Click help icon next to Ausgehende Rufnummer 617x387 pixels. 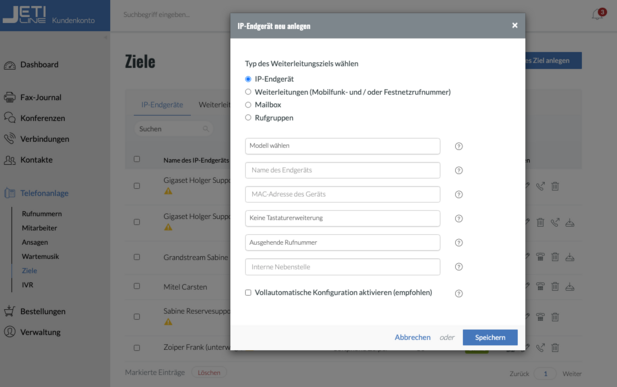(458, 243)
